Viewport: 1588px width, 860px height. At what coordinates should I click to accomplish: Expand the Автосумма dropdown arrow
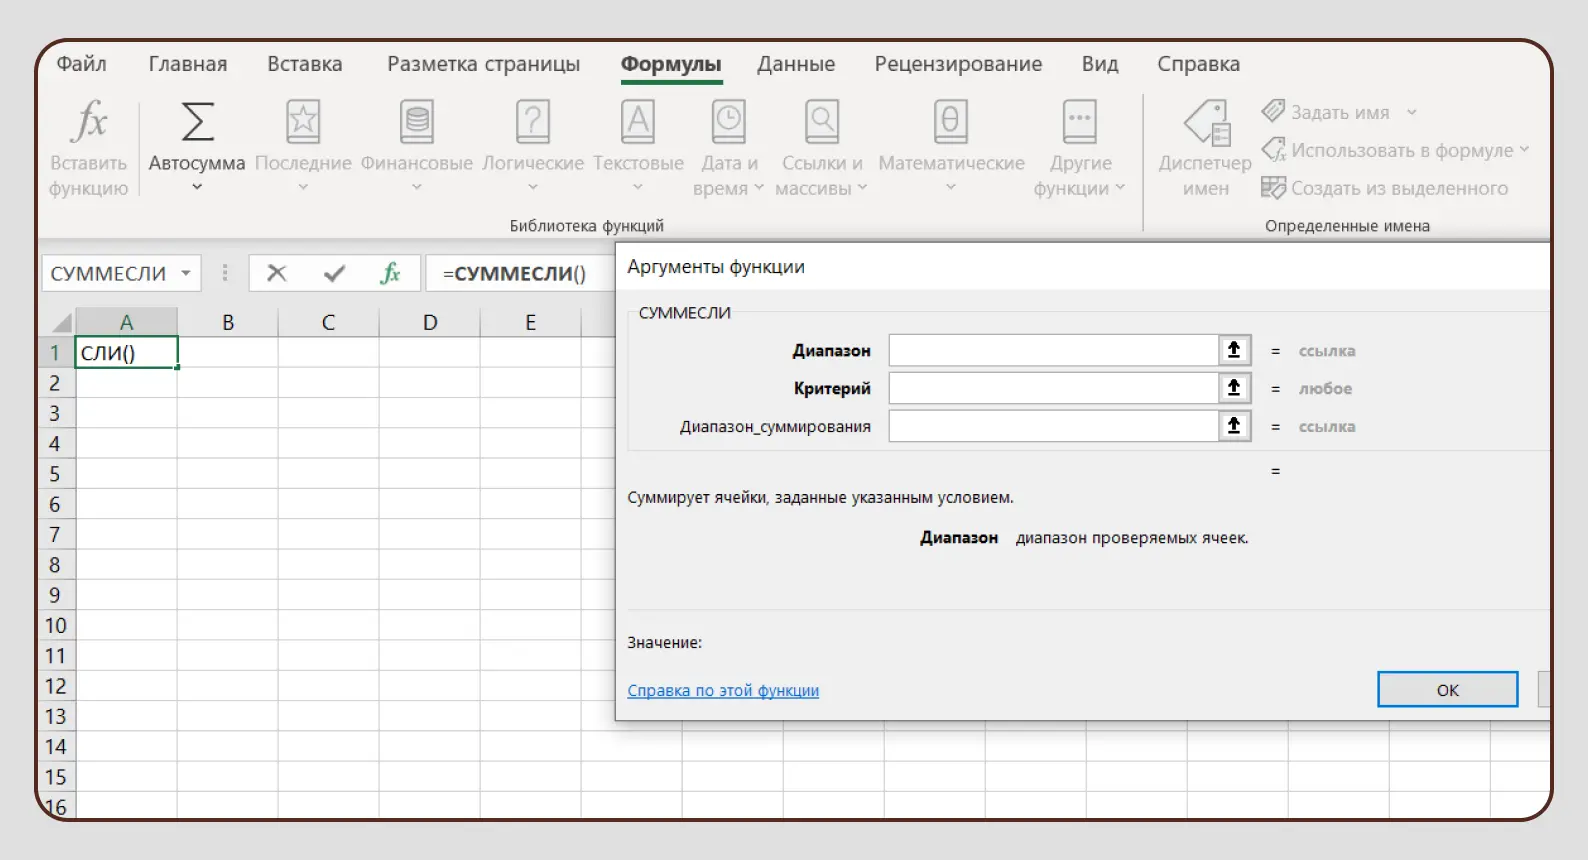tap(197, 187)
